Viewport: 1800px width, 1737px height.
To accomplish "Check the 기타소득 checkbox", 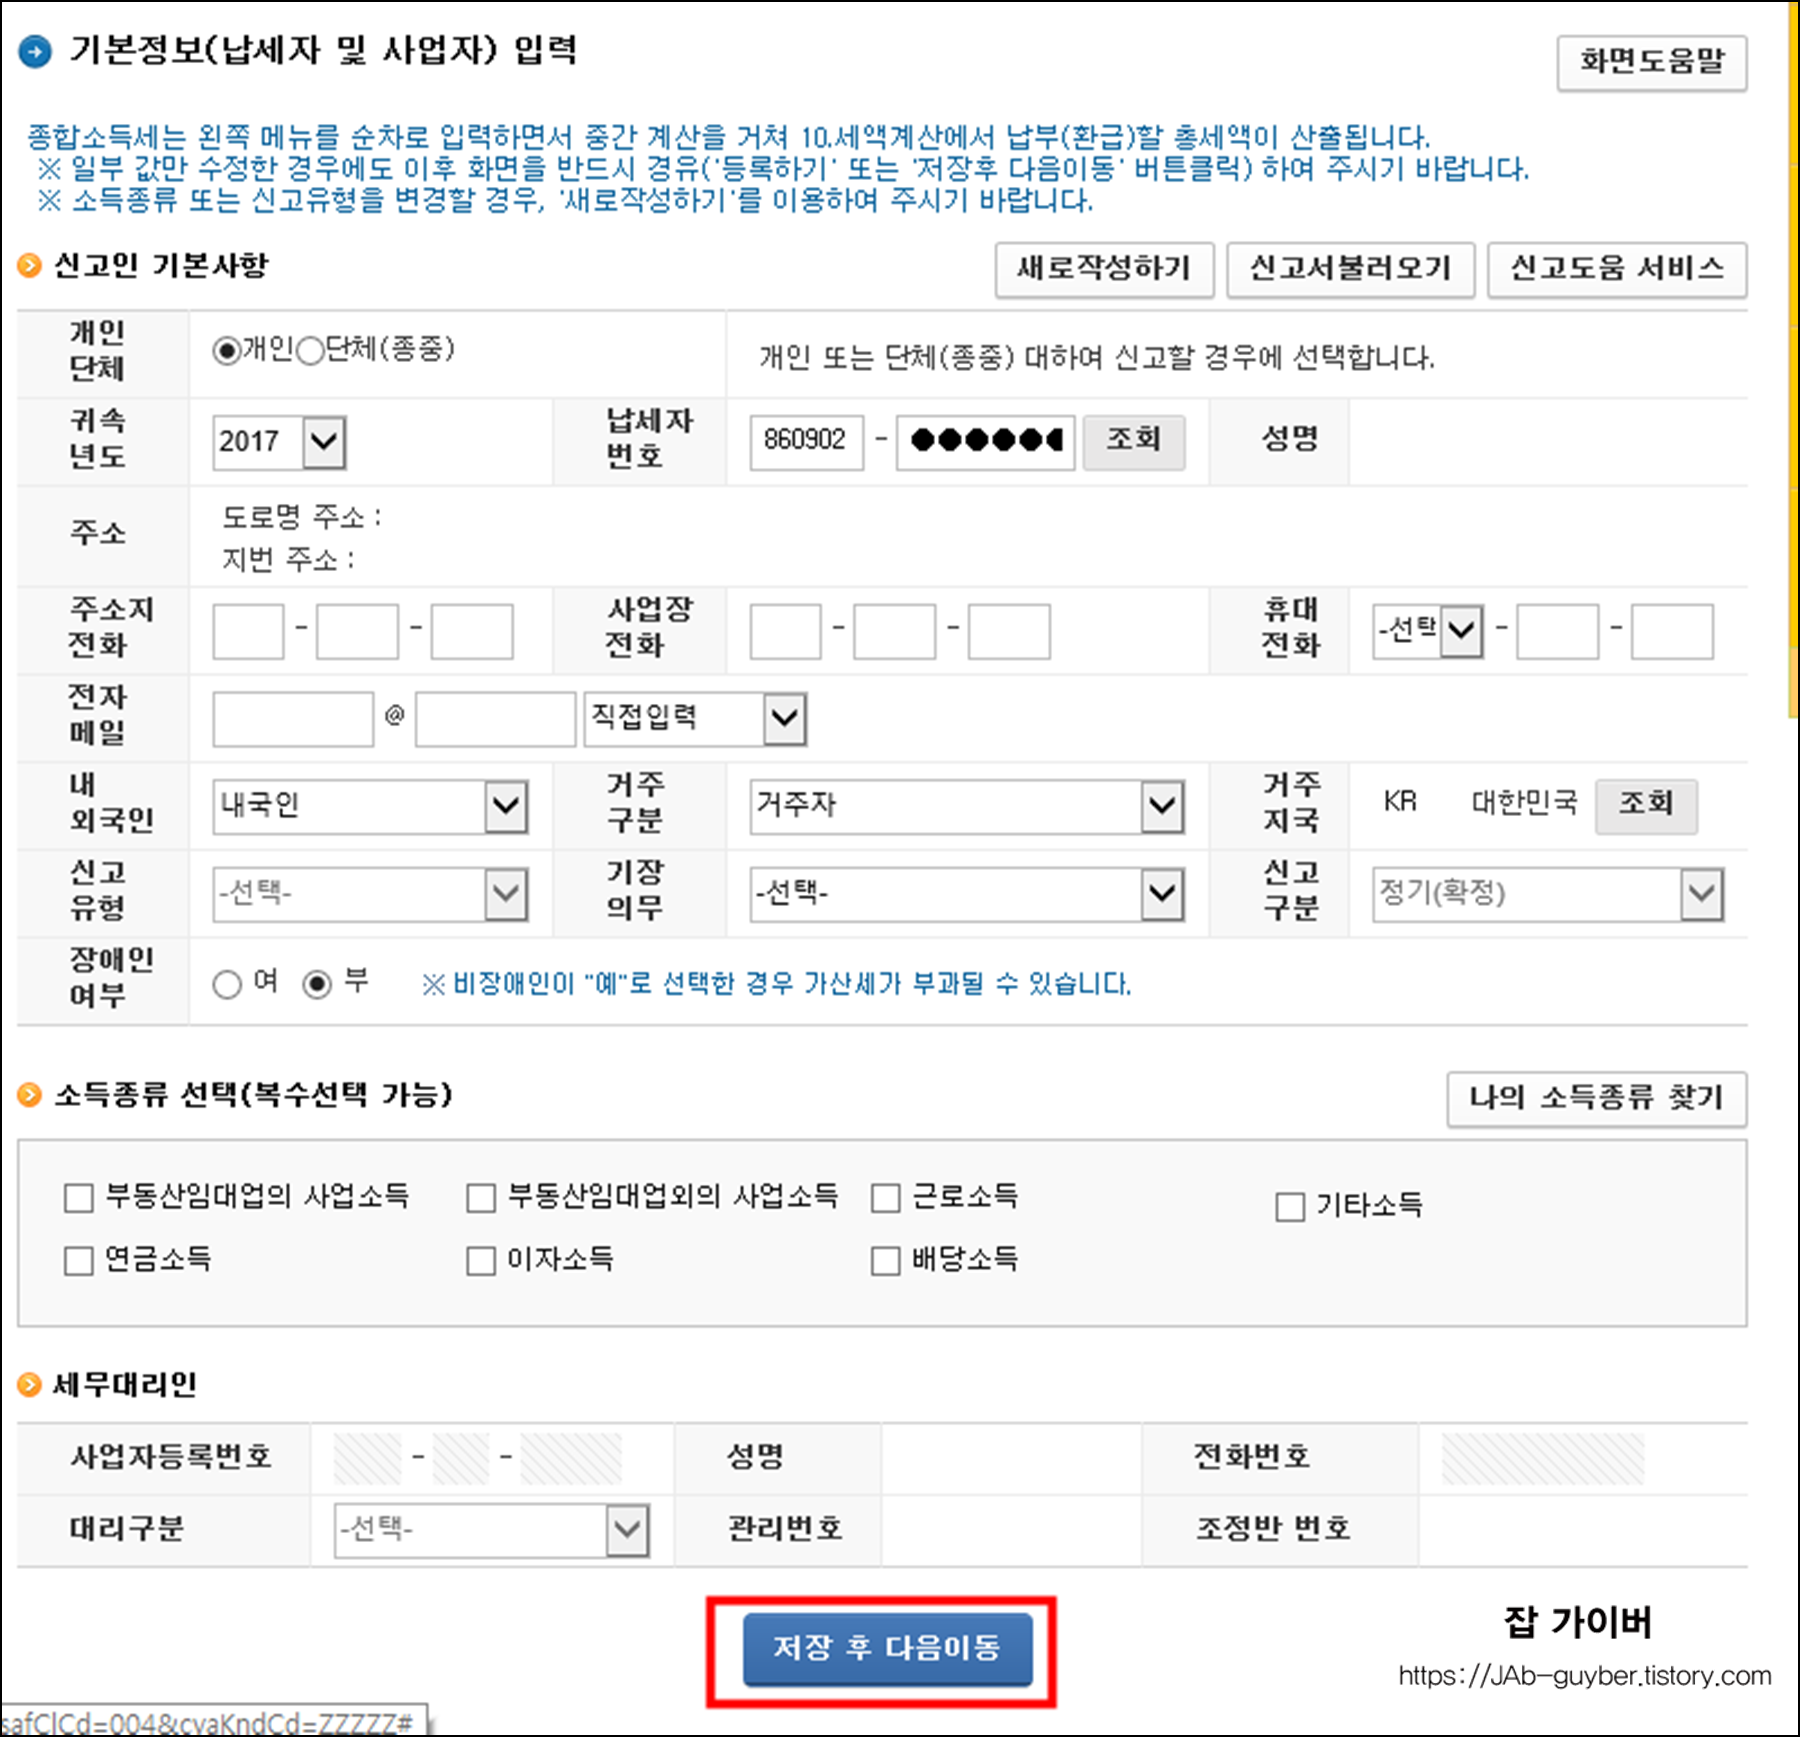I will [x=1290, y=1206].
